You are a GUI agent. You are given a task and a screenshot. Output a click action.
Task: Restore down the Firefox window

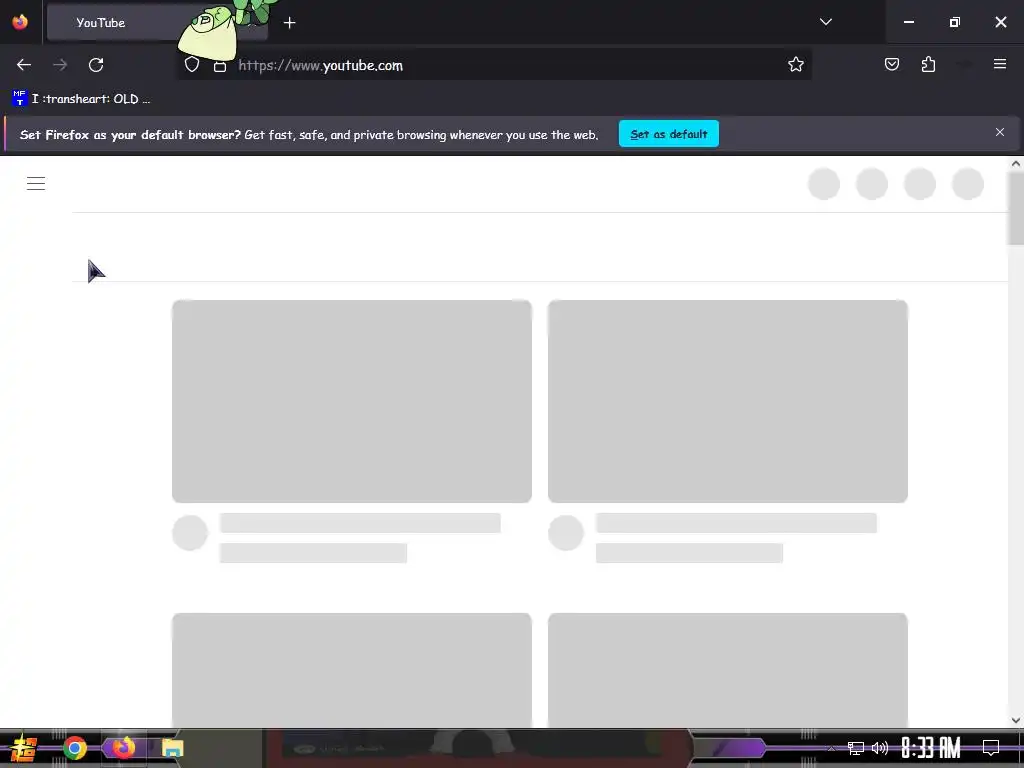(x=955, y=22)
